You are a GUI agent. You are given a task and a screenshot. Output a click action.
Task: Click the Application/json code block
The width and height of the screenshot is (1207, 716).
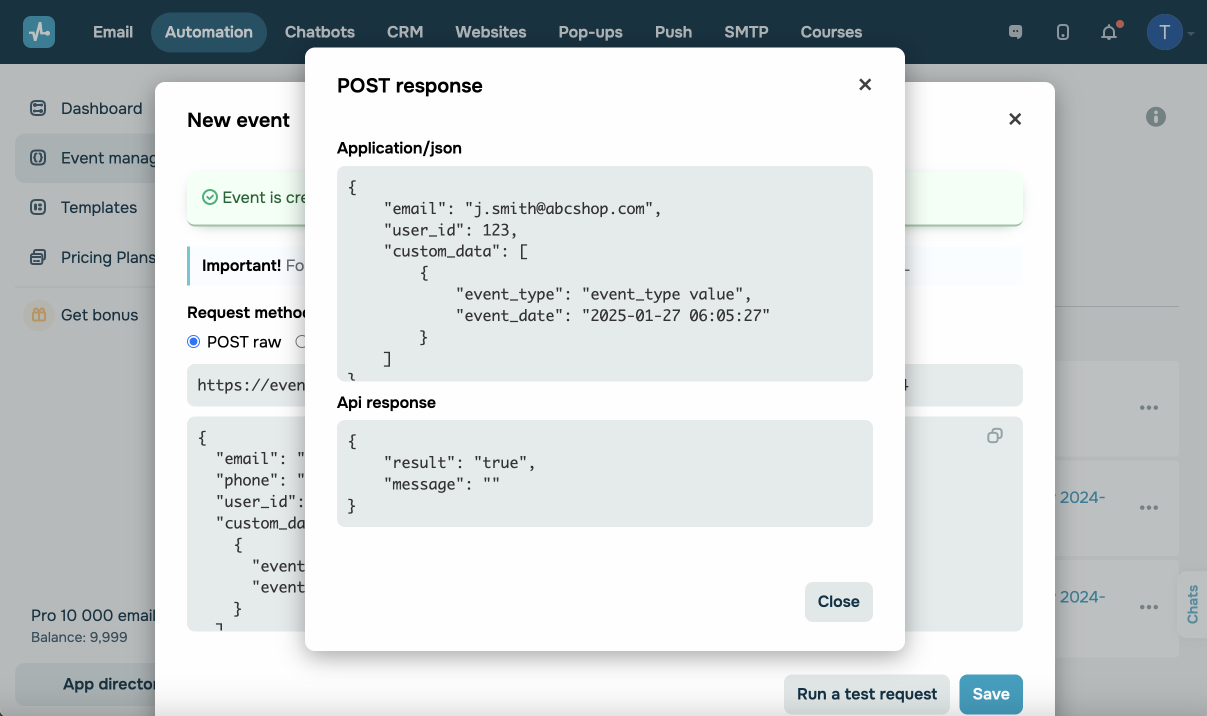605,273
